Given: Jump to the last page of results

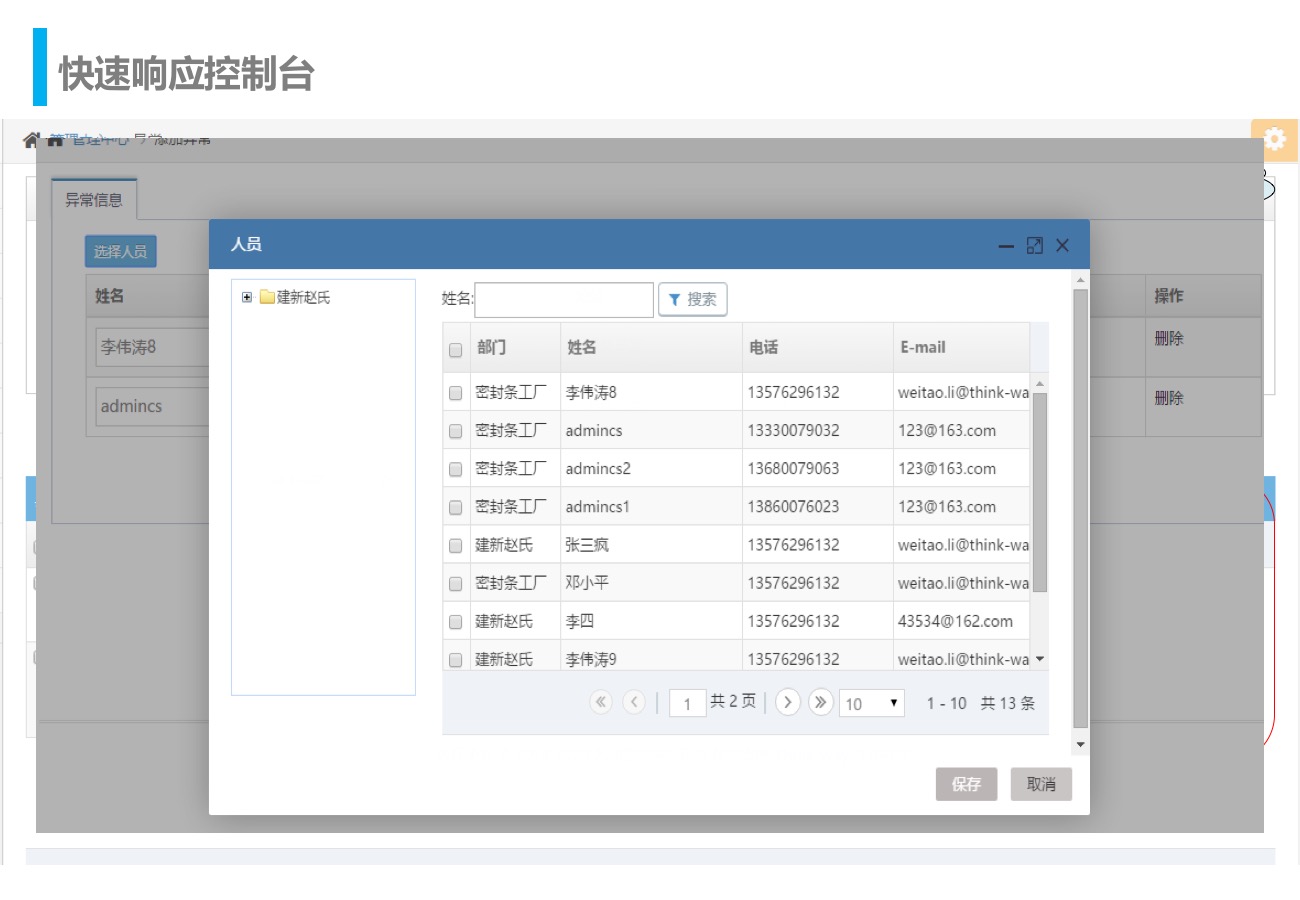Looking at the screenshot, I should click(x=821, y=702).
